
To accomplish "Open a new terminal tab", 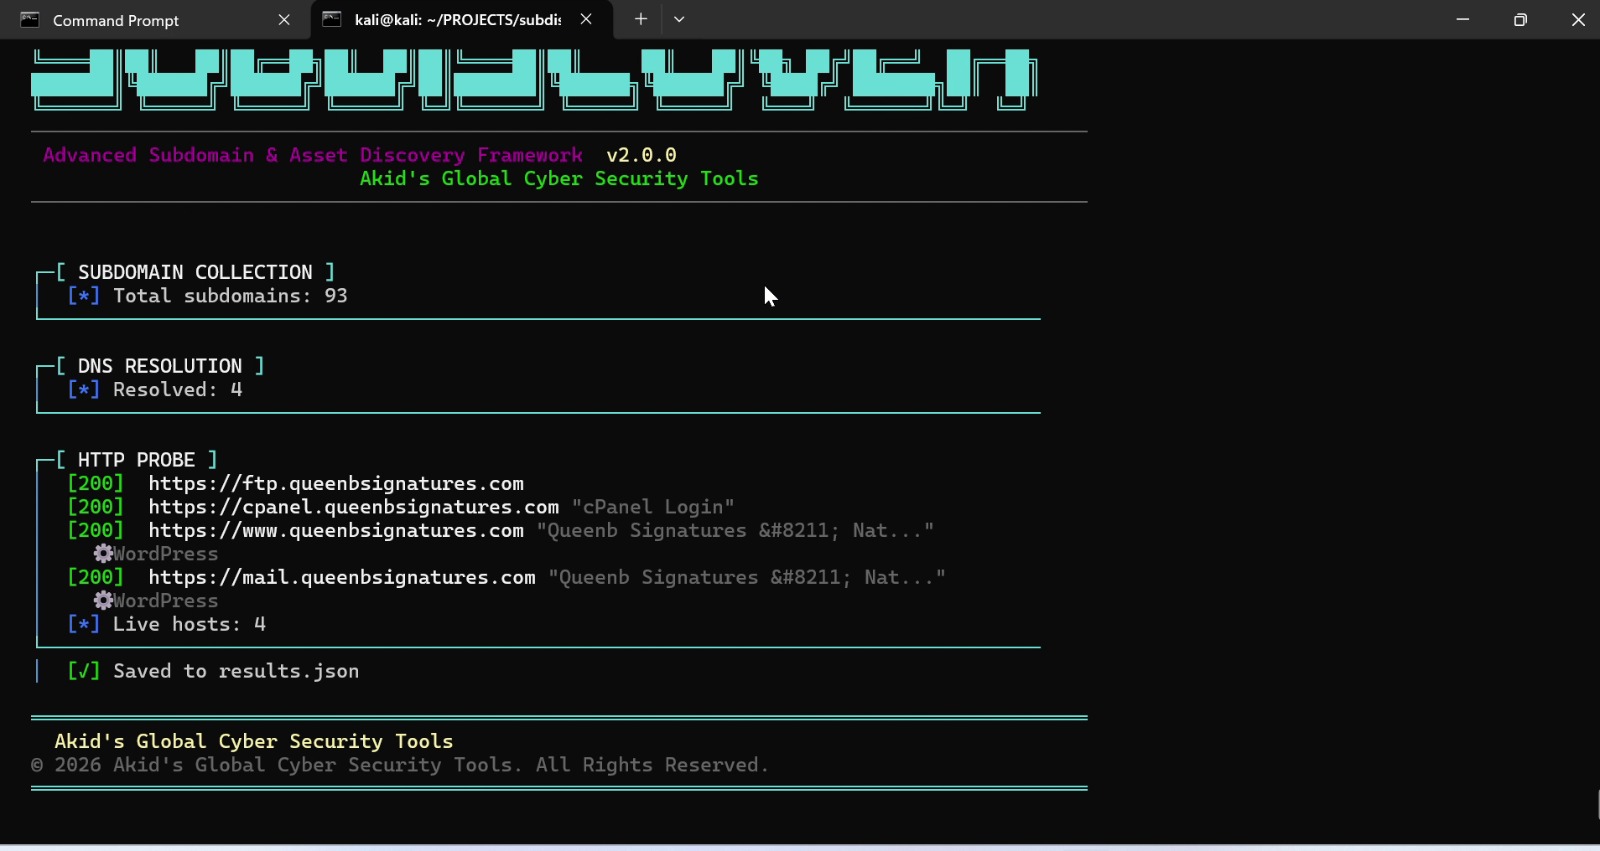I will pos(641,19).
